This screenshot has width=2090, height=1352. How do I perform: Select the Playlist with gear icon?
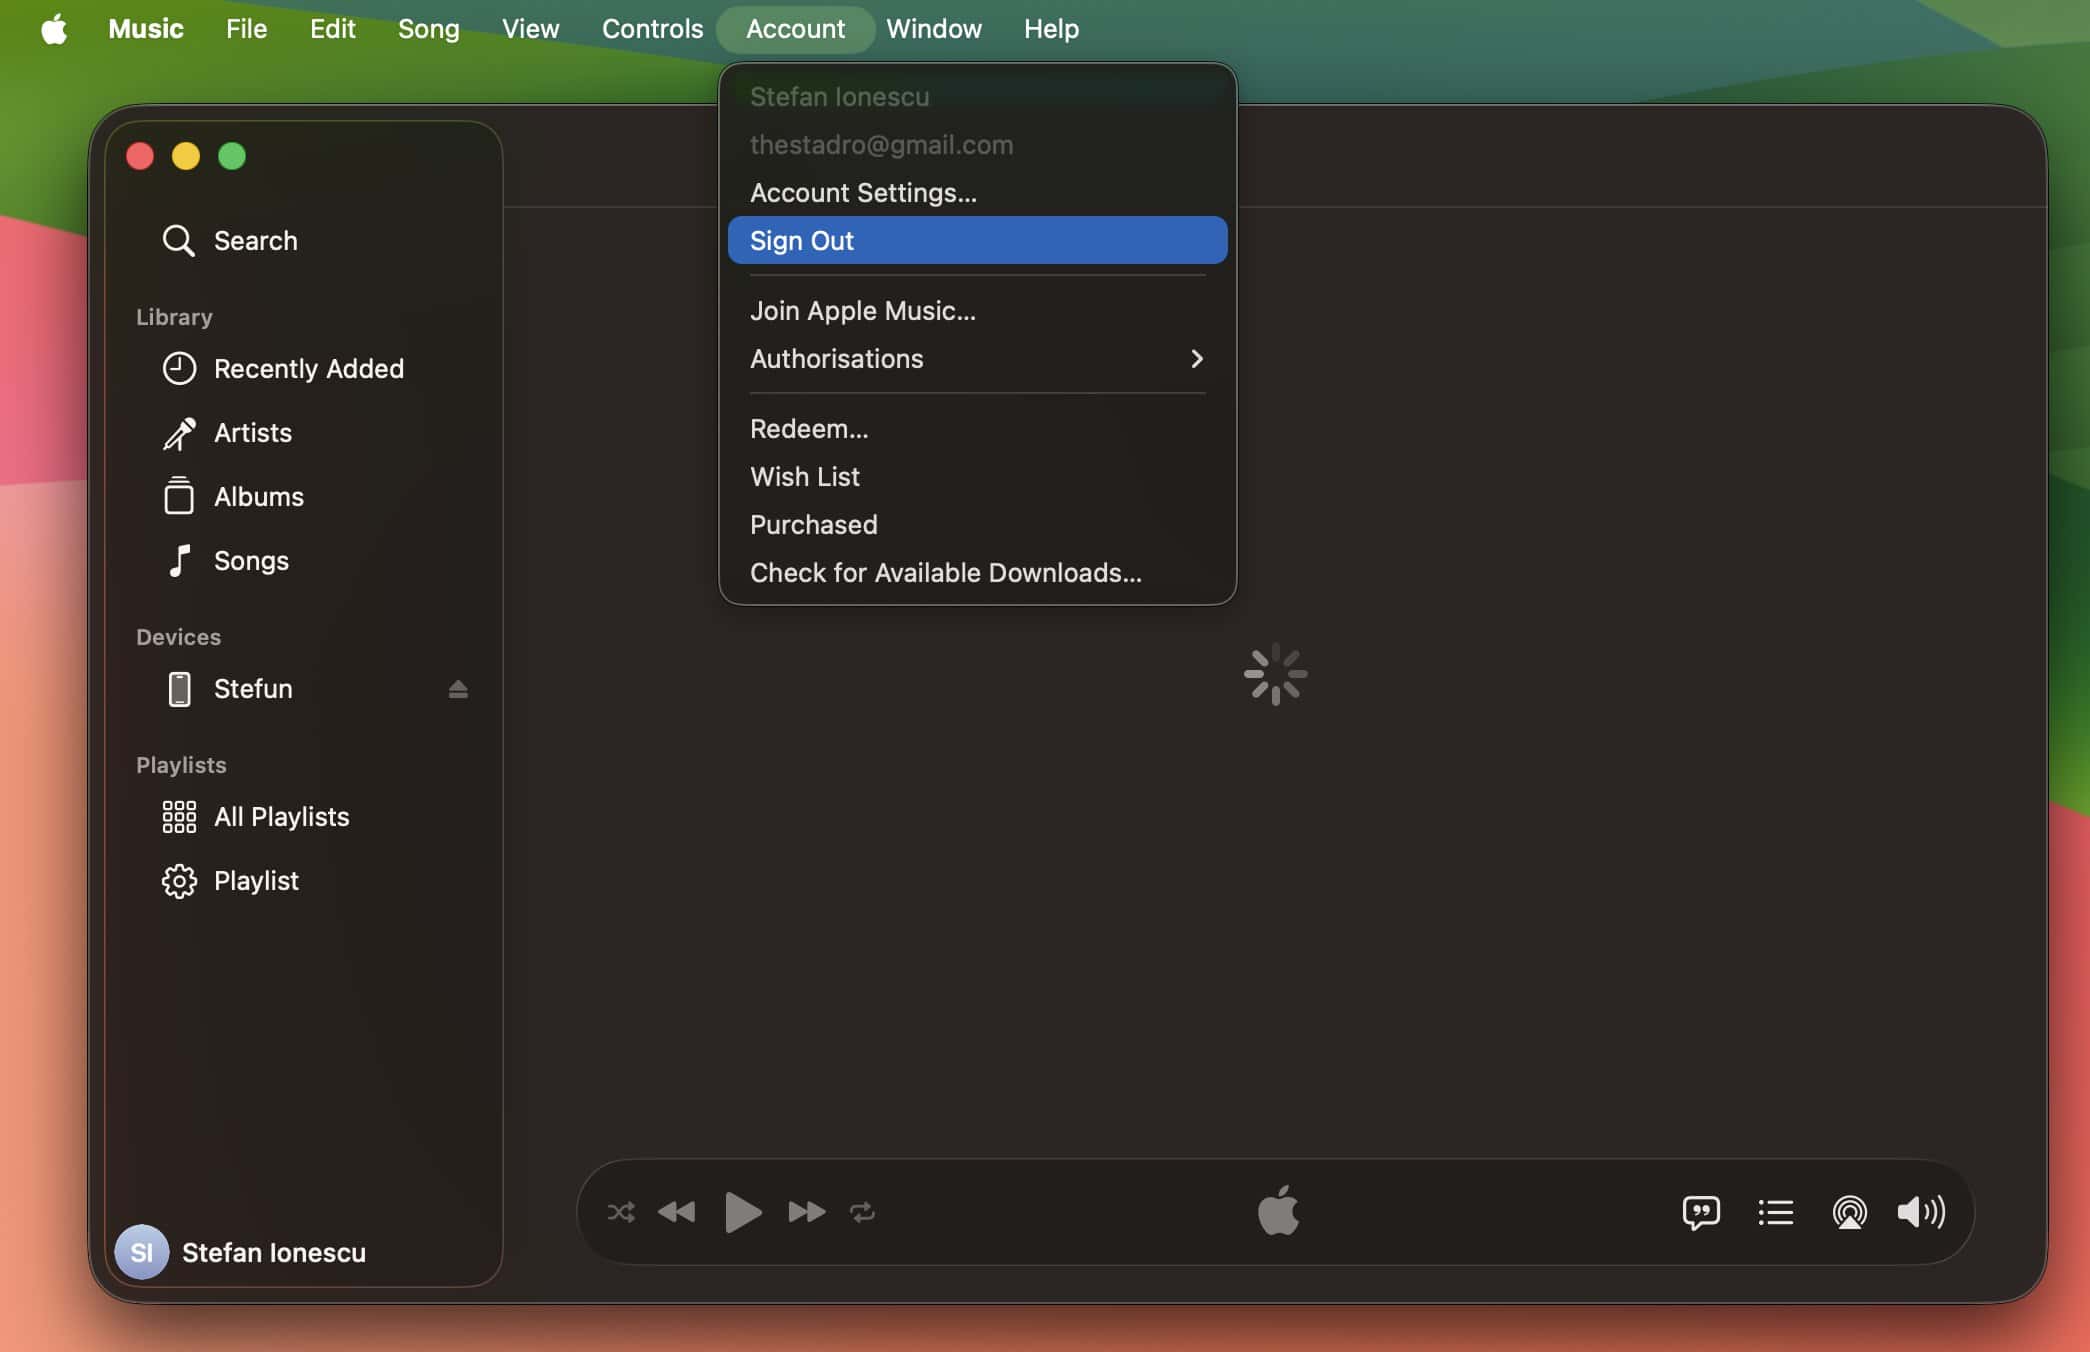coord(256,880)
